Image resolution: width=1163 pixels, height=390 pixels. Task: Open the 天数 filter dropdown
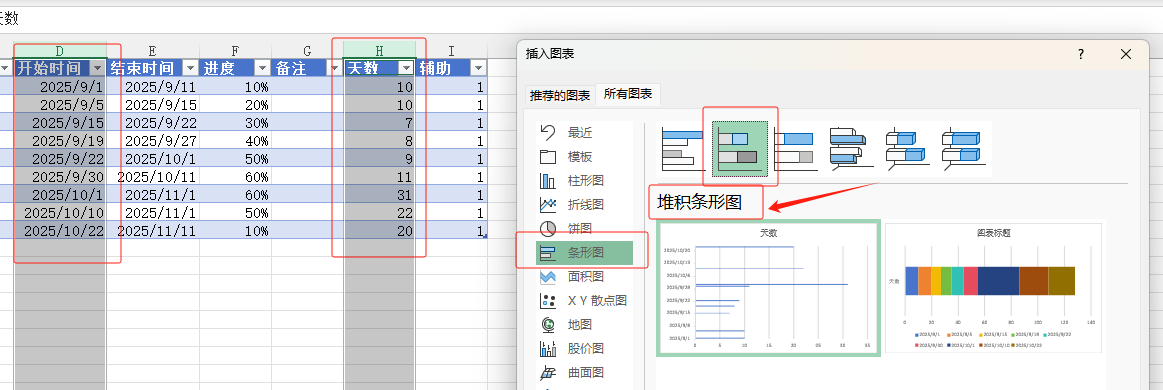pyautogui.click(x=405, y=68)
